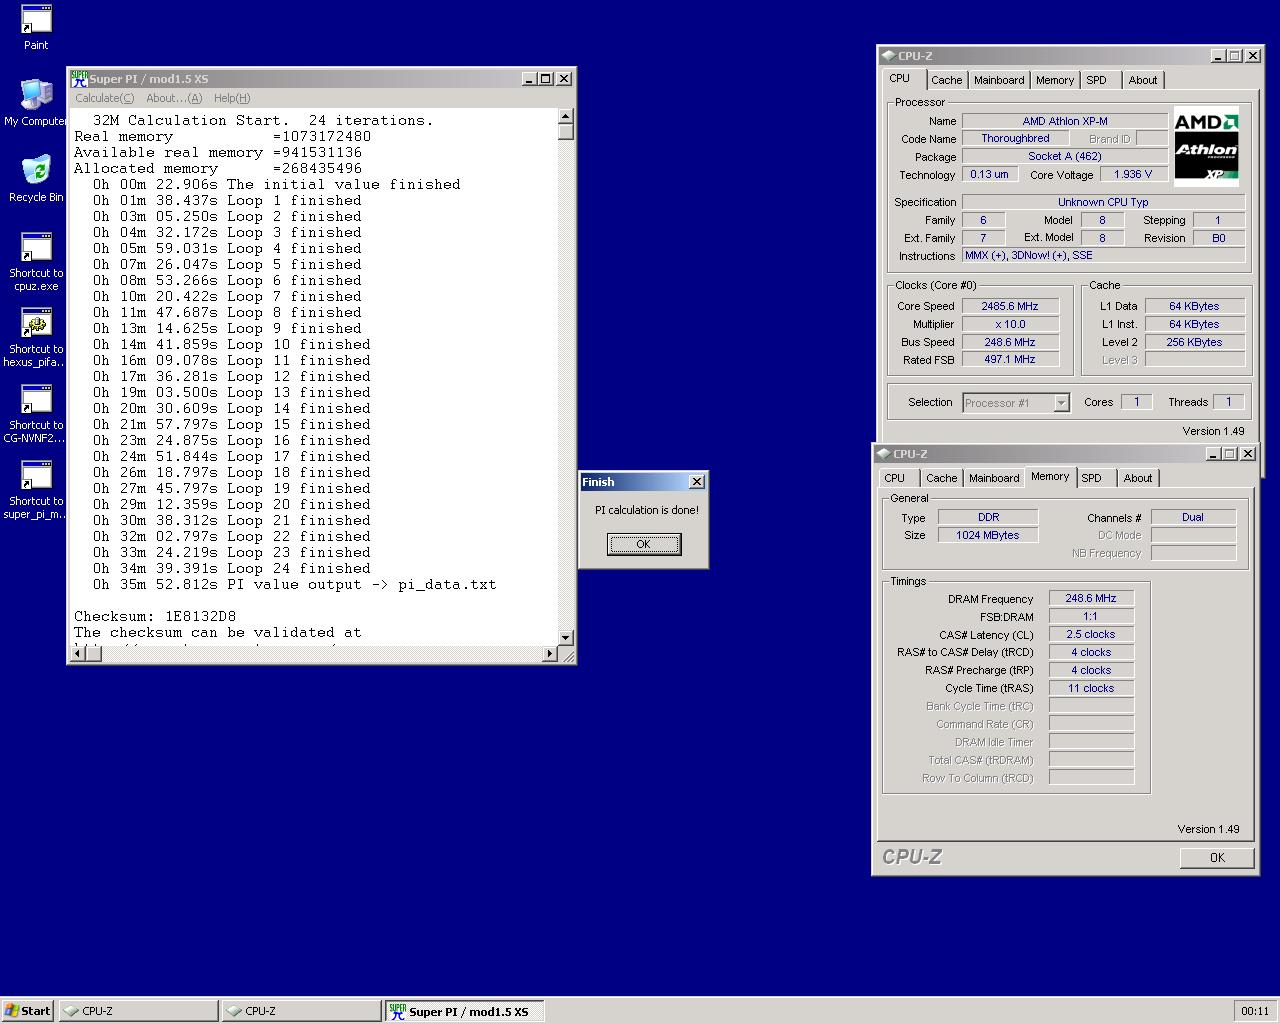Close the Finish dialog with X
The height and width of the screenshot is (1024, 1280).
(x=697, y=482)
